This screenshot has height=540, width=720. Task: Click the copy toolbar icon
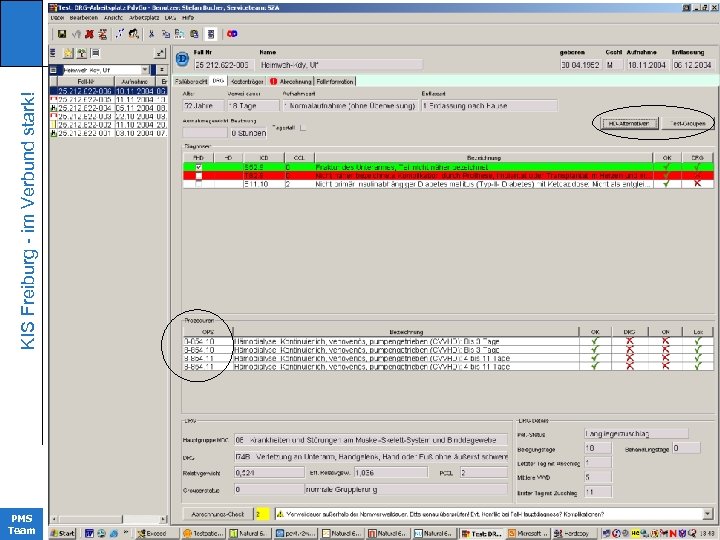coord(166,34)
